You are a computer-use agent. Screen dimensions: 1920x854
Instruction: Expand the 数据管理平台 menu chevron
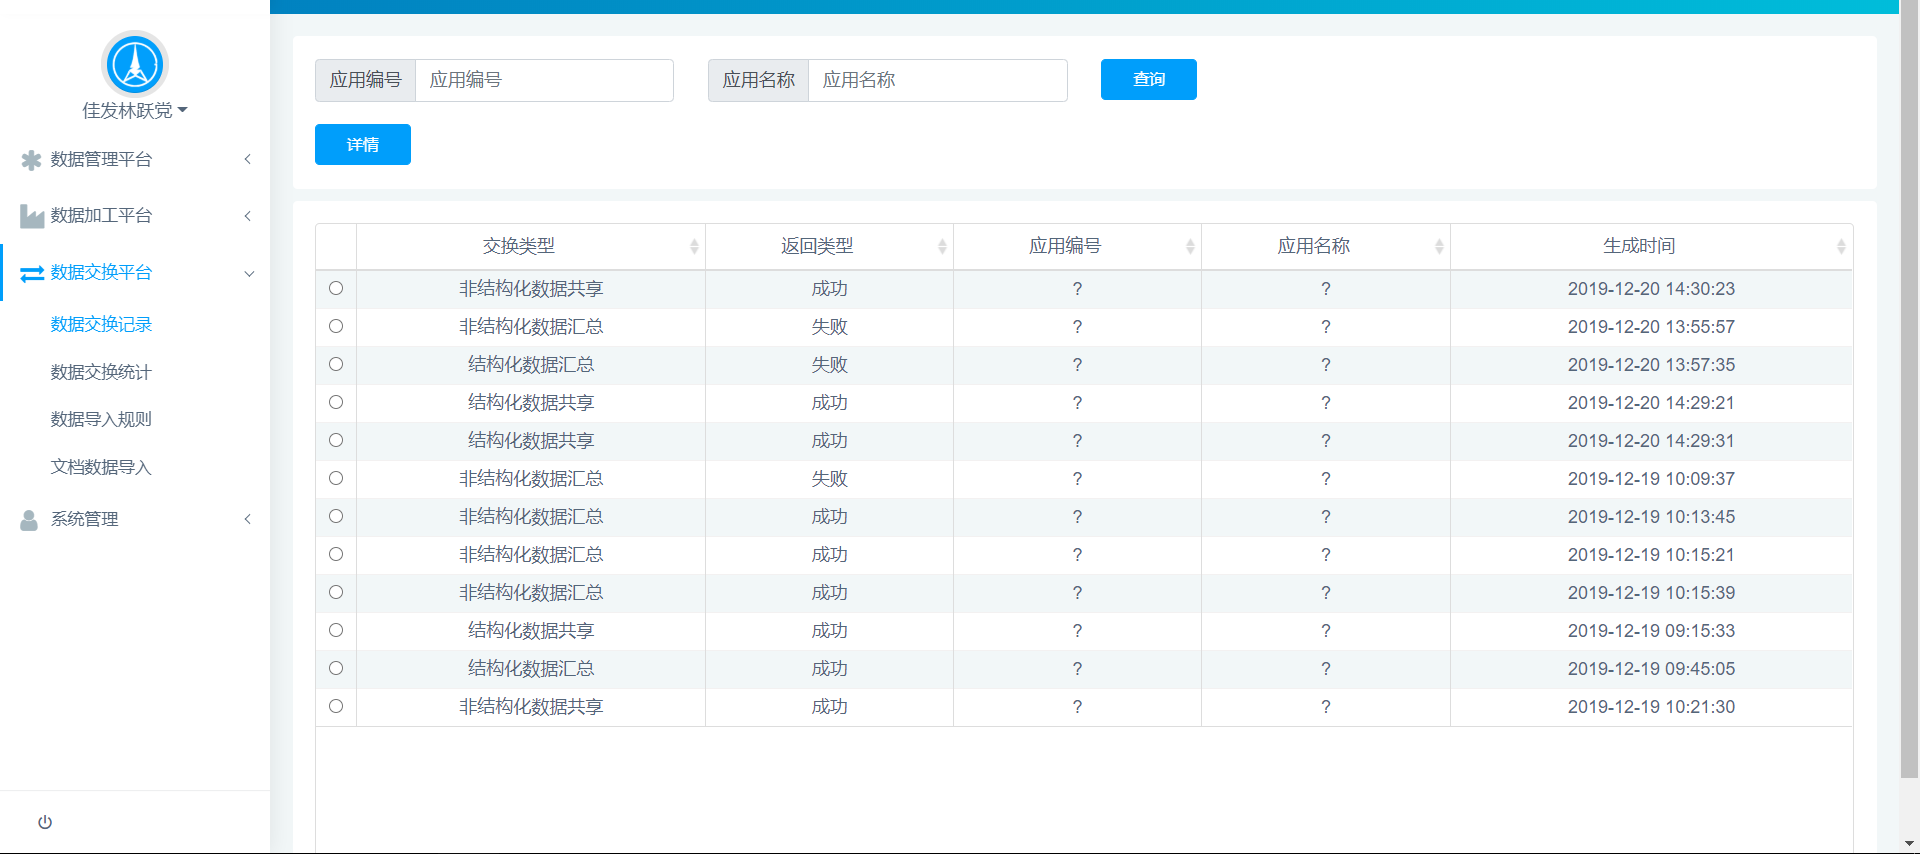pyautogui.click(x=248, y=159)
